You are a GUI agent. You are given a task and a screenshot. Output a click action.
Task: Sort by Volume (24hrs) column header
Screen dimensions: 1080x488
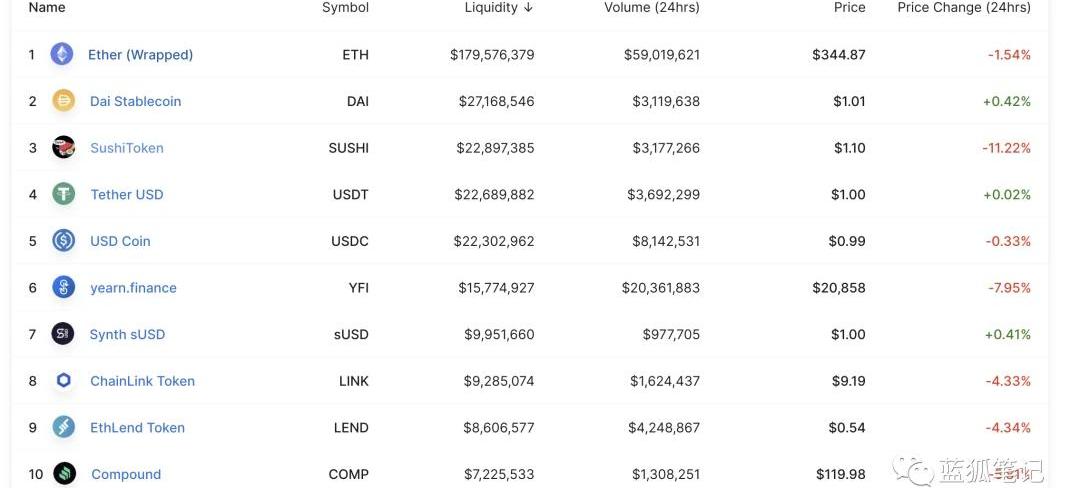[652, 8]
